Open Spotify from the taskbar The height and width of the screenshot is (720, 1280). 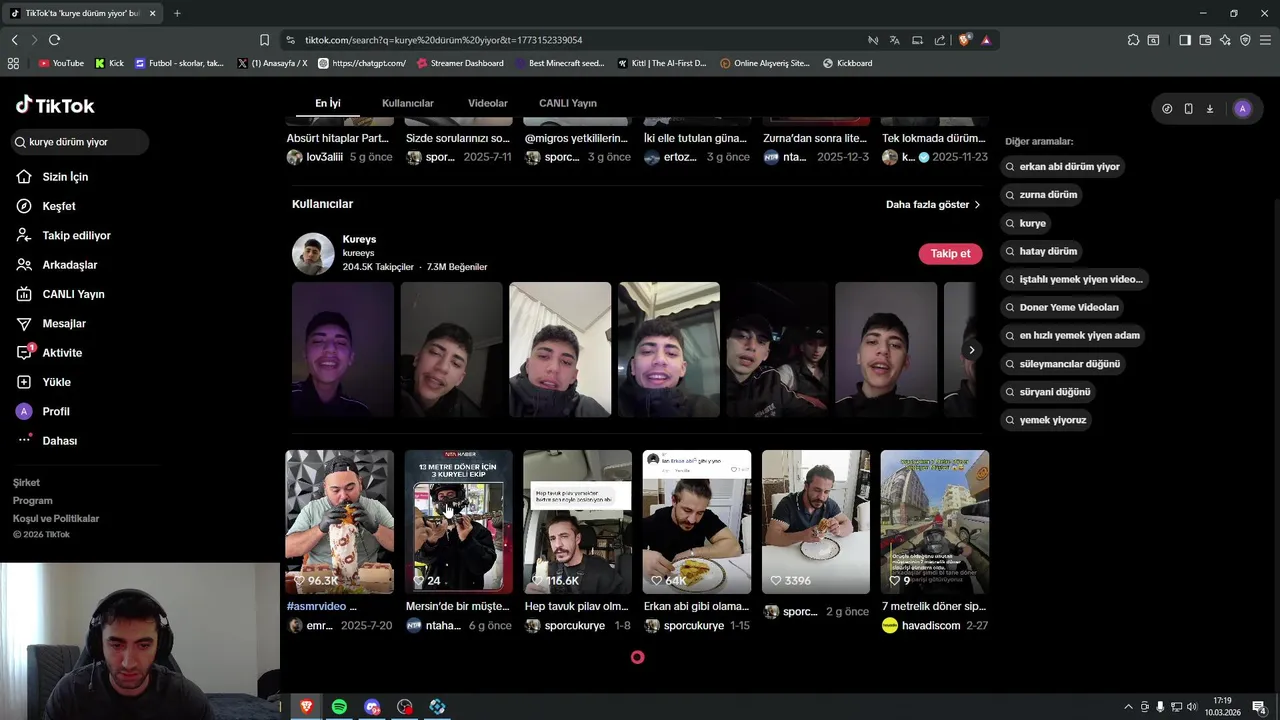(339, 707)
